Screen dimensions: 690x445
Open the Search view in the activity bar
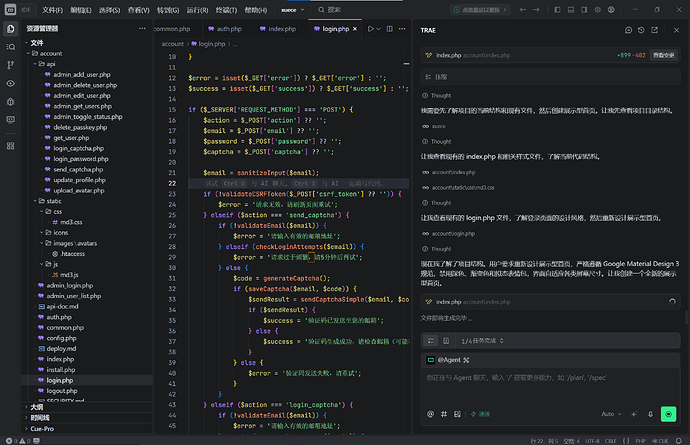(x=11, y=47)
